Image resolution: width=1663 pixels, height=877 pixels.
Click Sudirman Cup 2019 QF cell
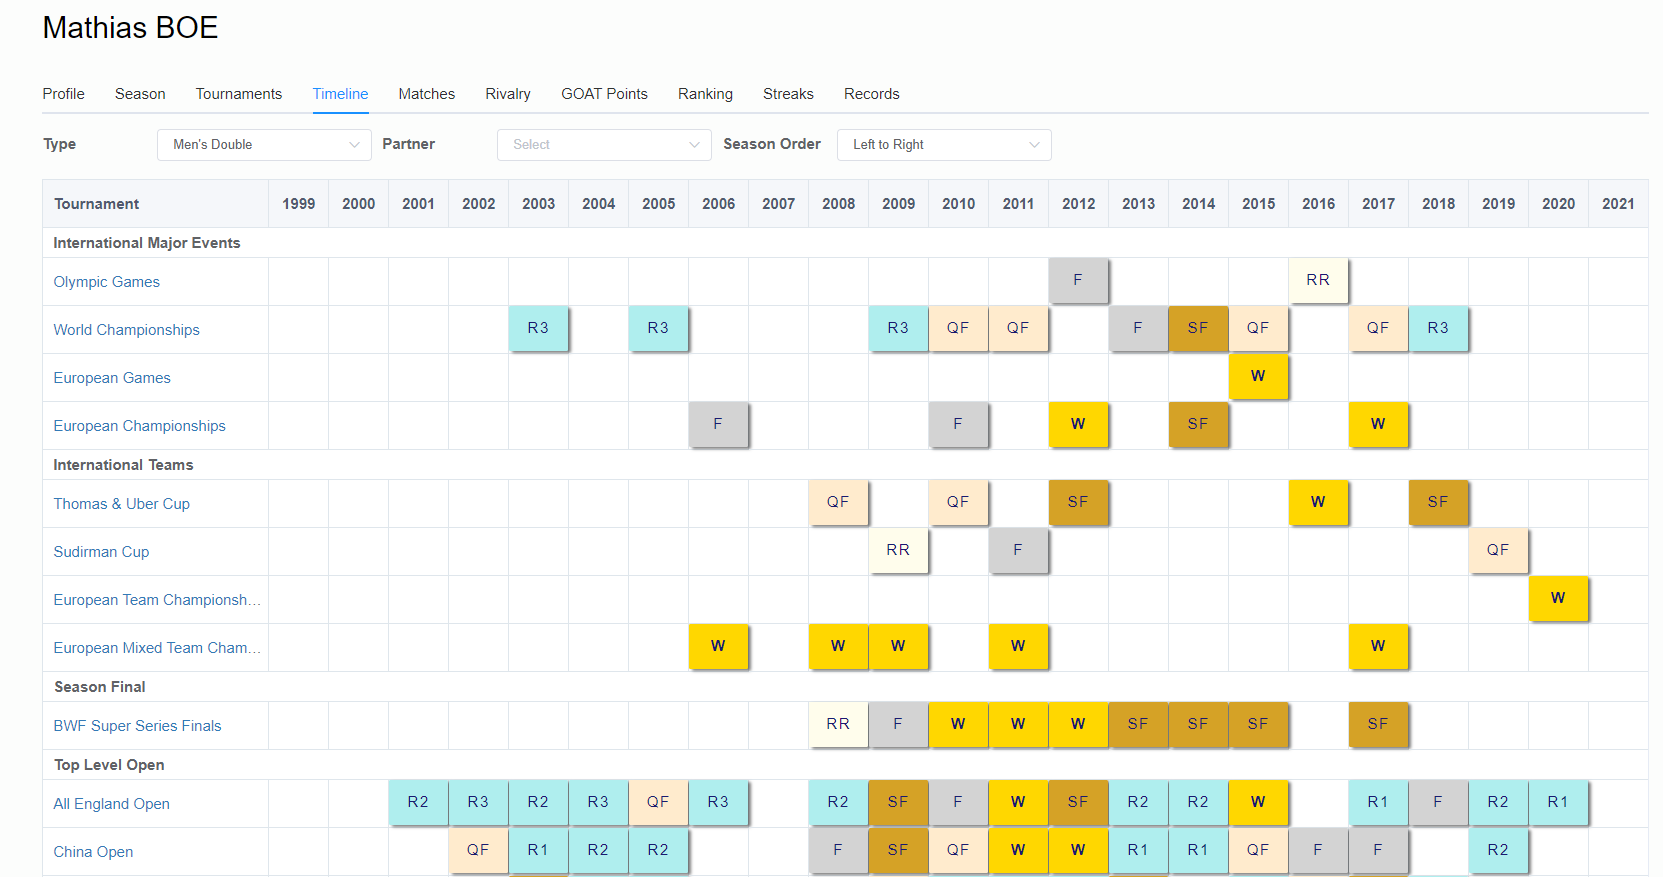click(x=1498, y=550)
